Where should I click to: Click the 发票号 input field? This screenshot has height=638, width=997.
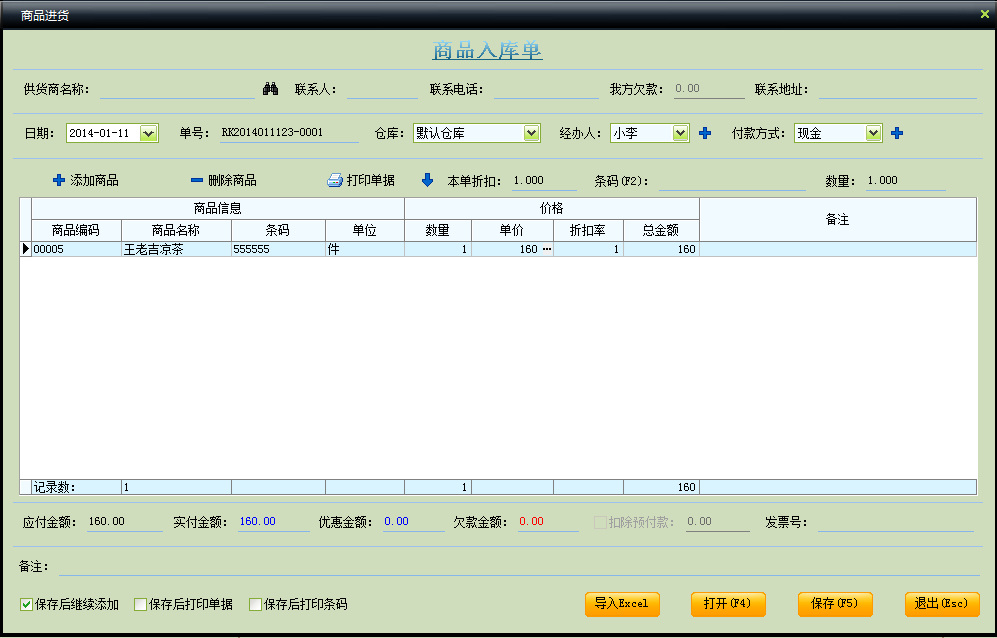click(895, 522)
